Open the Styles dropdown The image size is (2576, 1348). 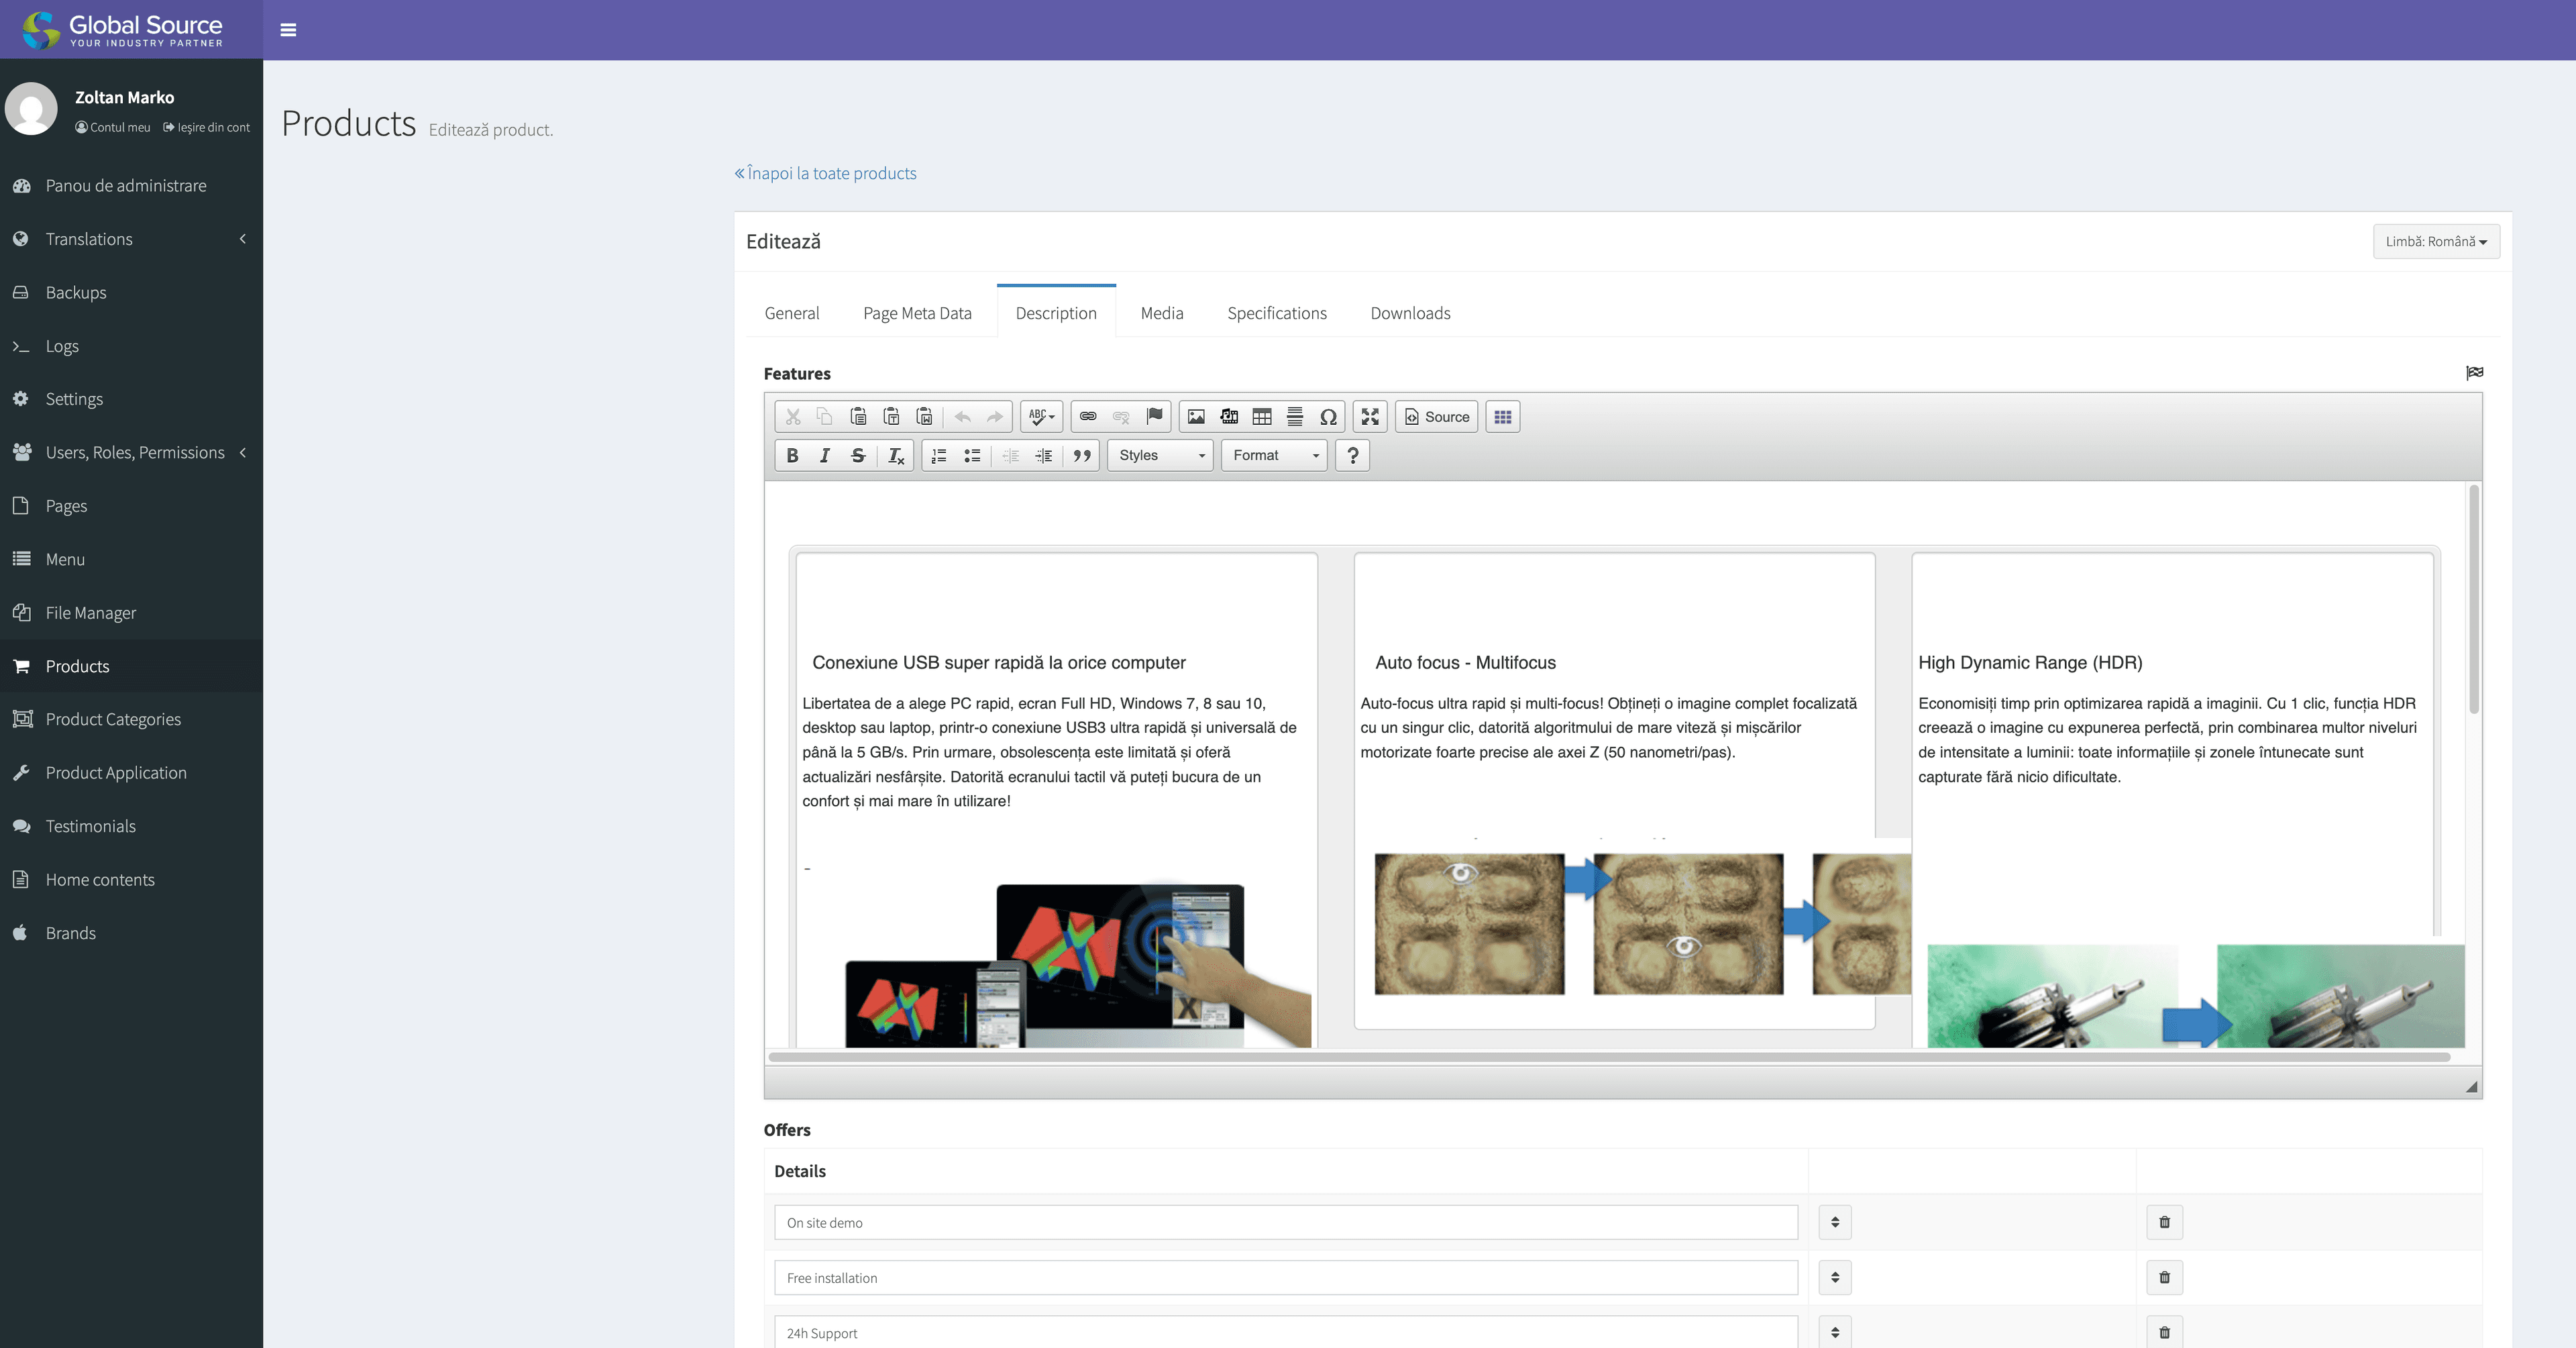click(1160, 456)
